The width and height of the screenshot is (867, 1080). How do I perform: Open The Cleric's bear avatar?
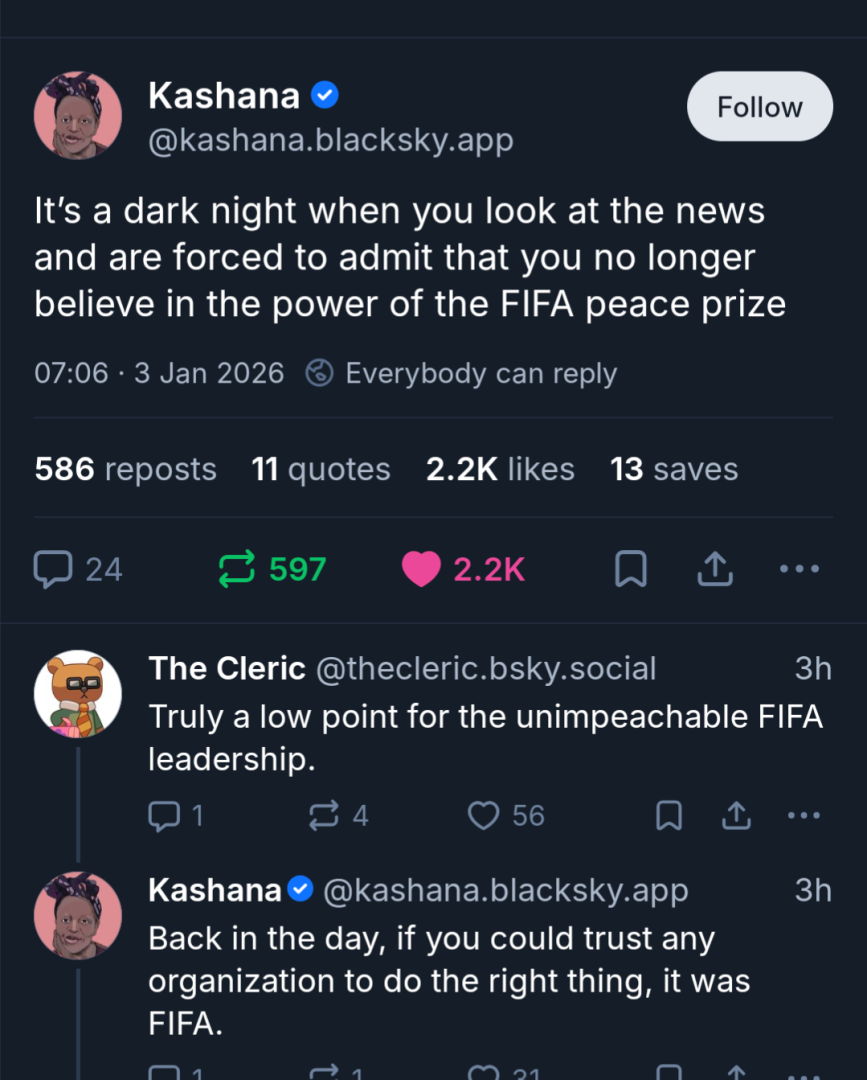[78, 693]
